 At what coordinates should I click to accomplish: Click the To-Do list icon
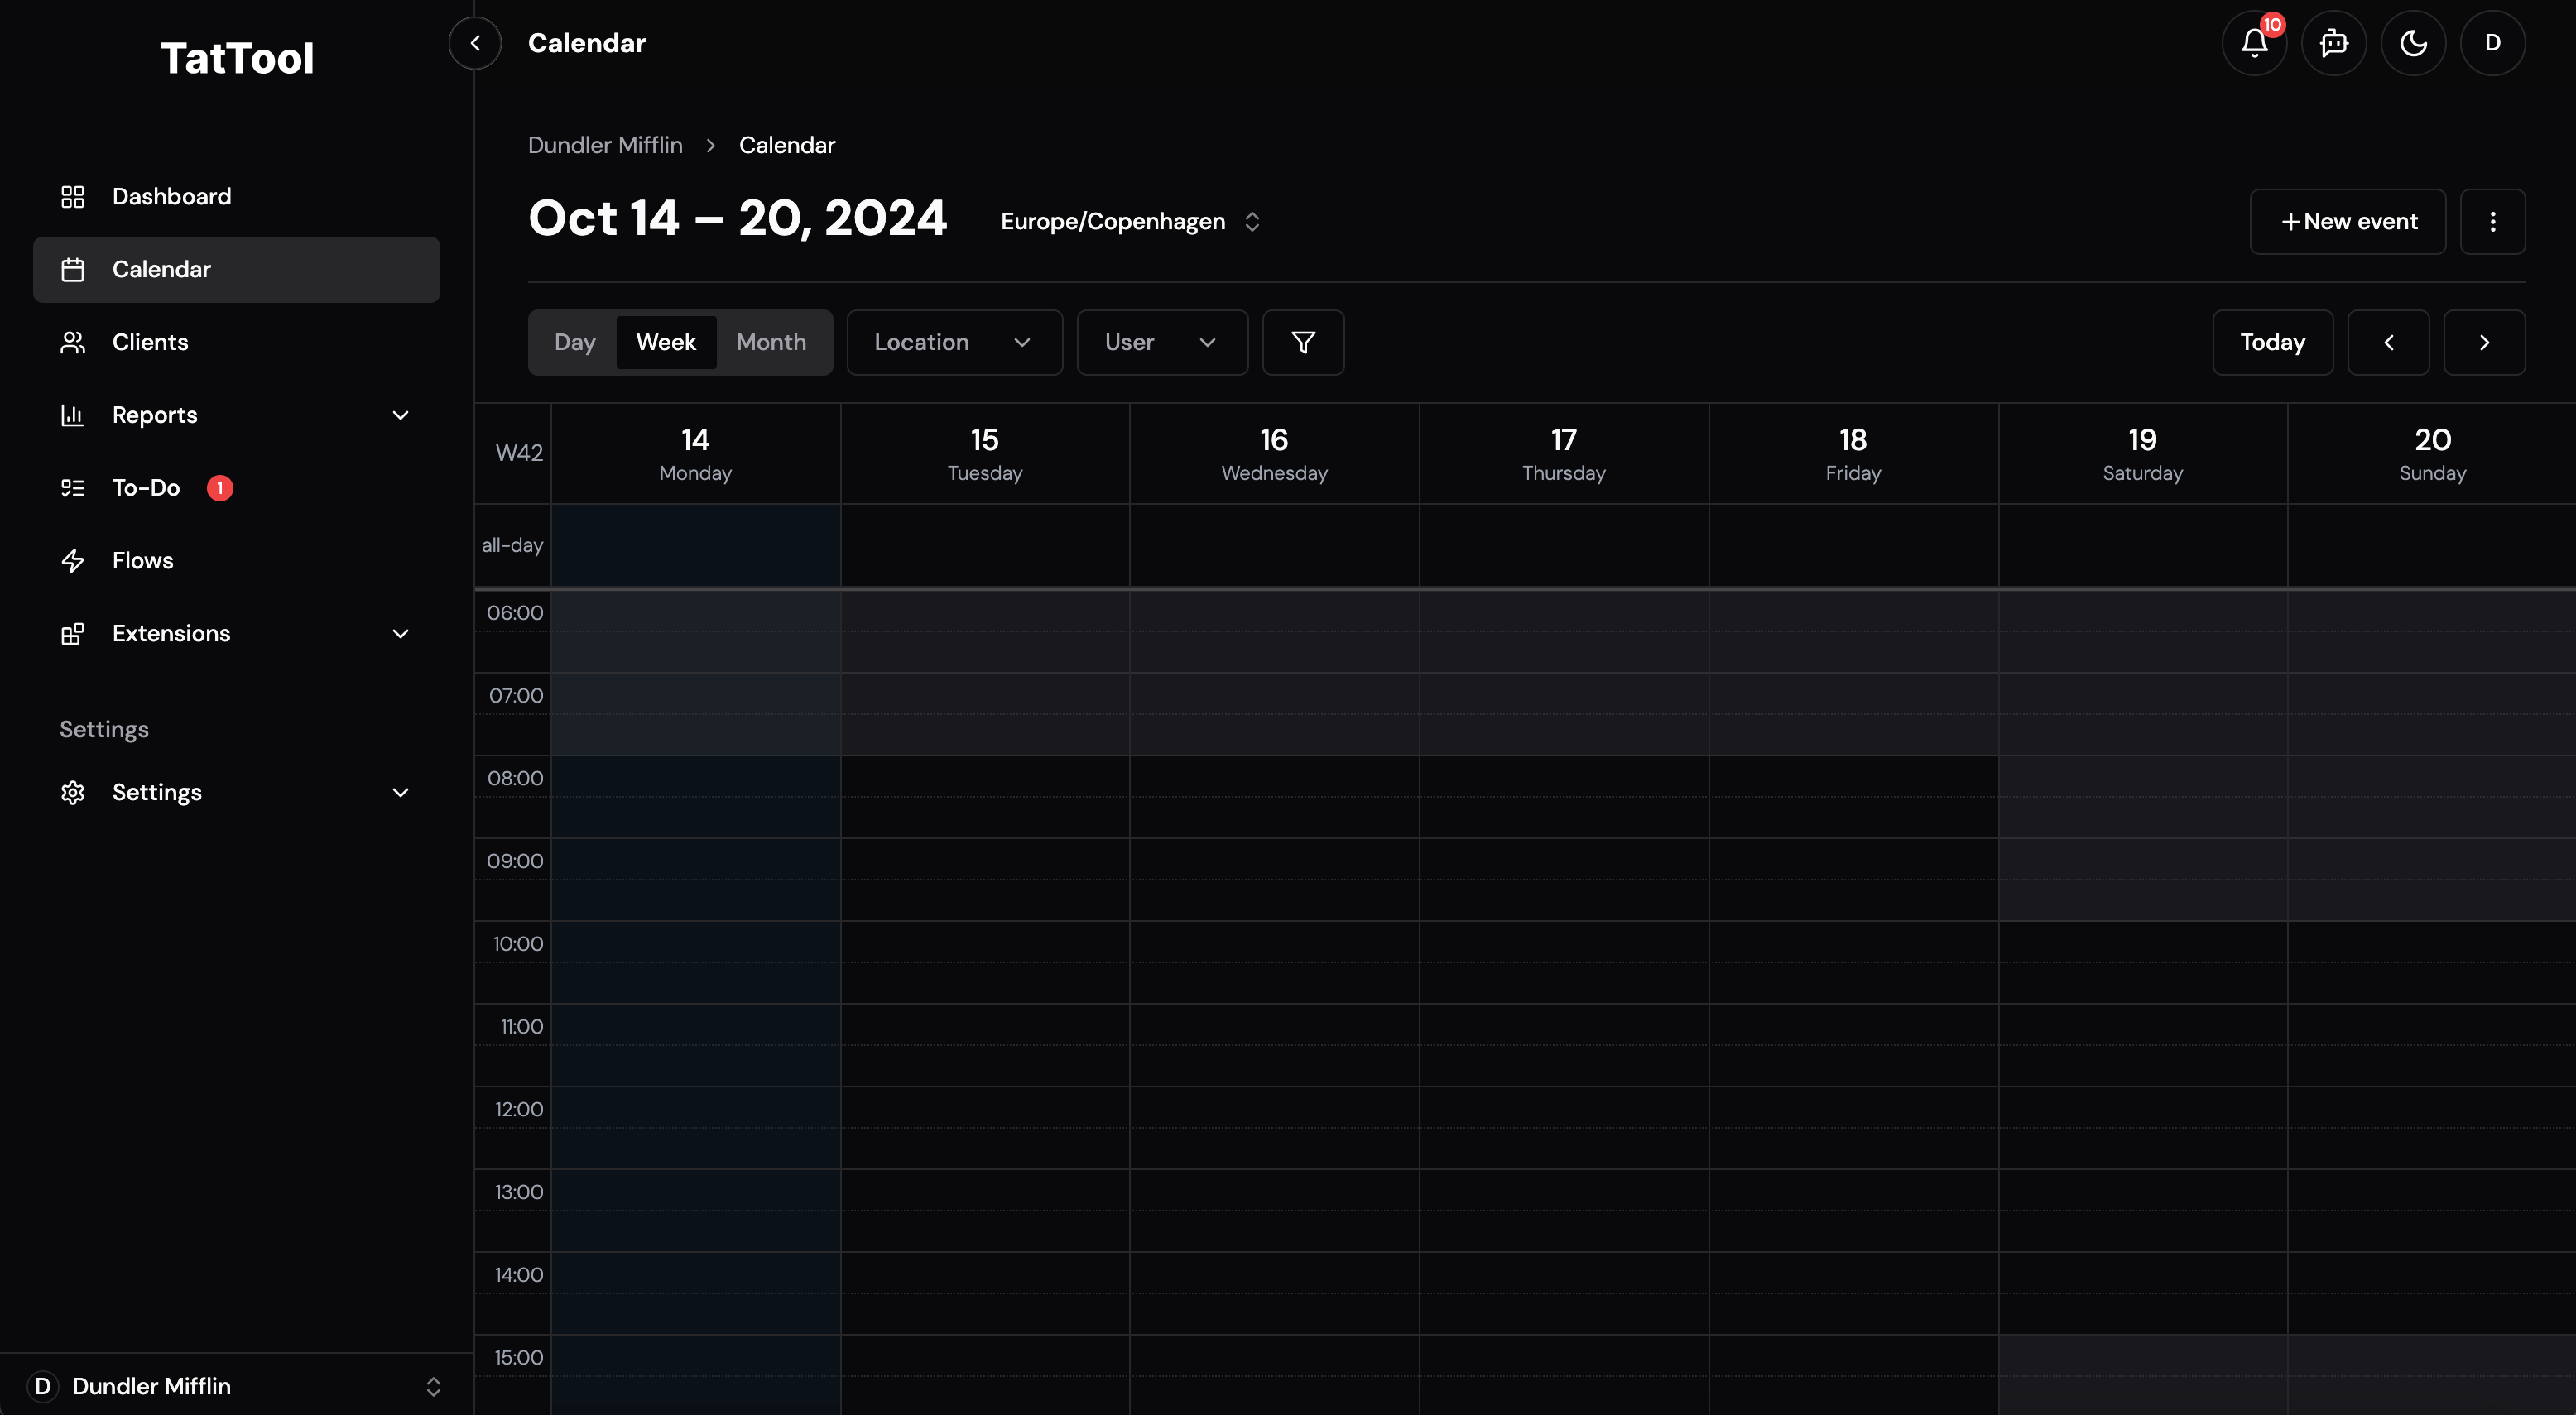coord(73,488)
